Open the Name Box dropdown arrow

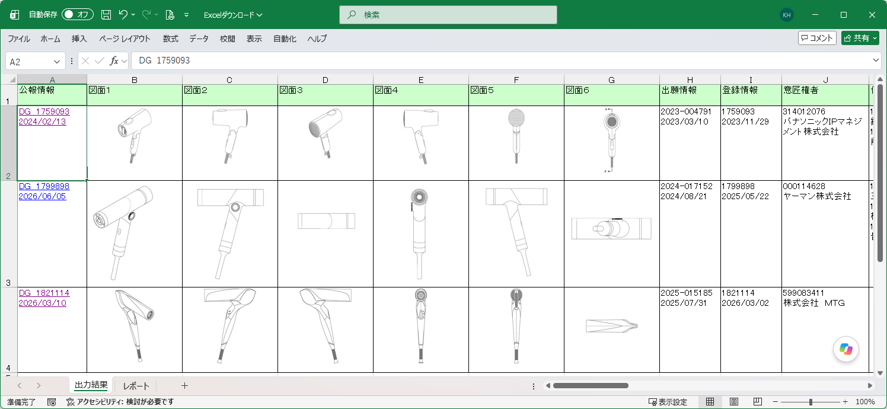[57, 61]
